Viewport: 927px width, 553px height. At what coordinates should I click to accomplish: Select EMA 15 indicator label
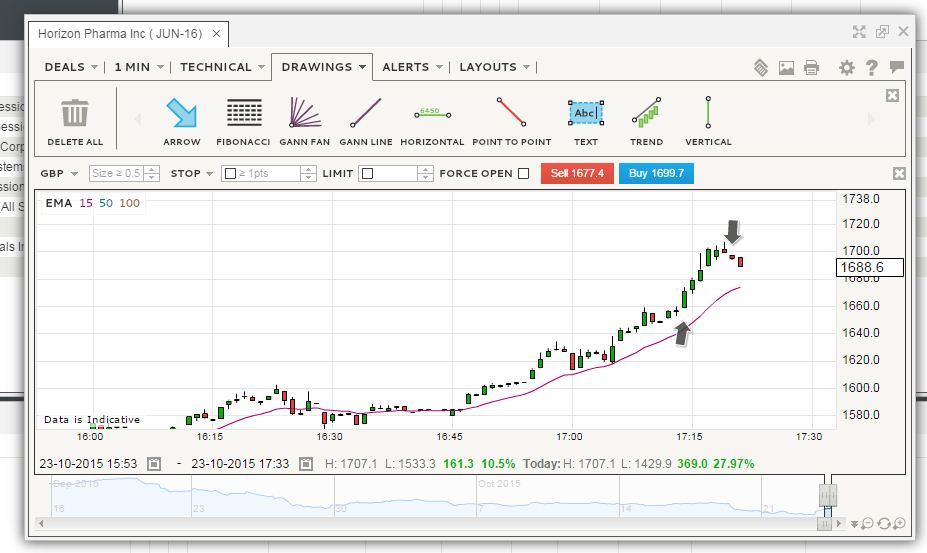coord(86,203)
